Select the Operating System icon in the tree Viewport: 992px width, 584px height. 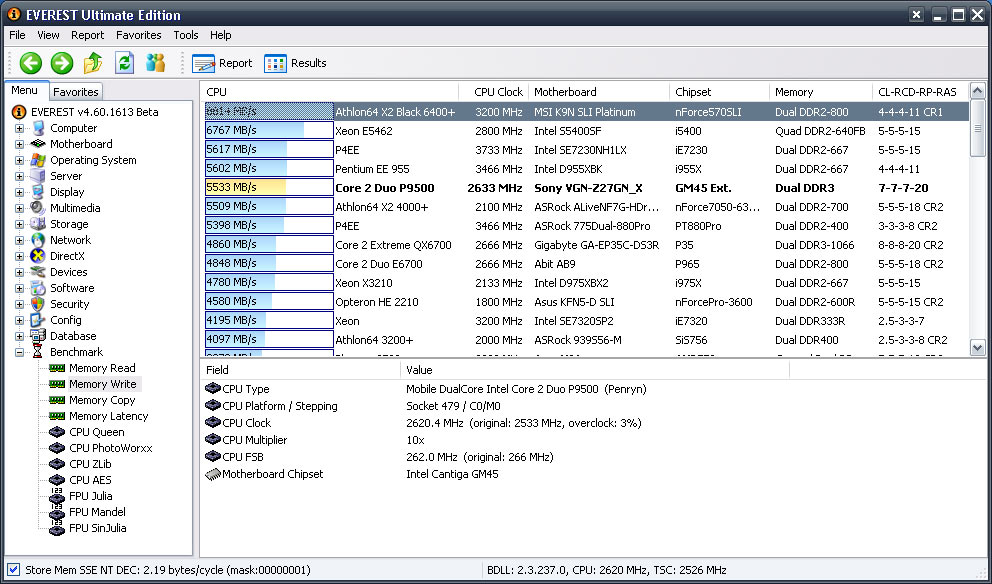click(x=38, y=160)
